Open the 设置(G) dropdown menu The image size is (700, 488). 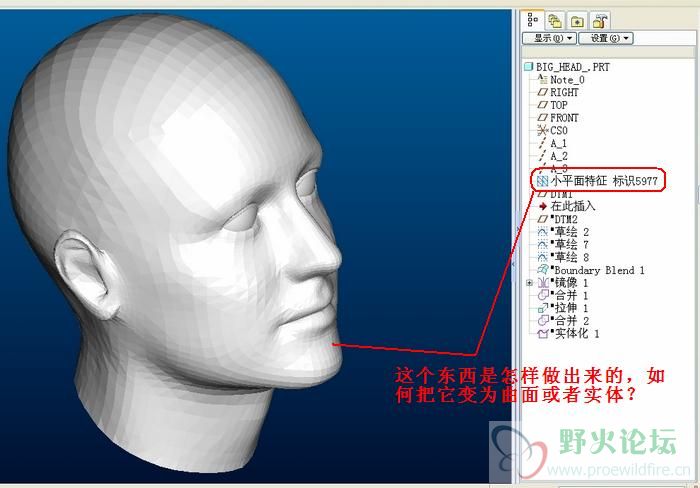click(606, 38)
